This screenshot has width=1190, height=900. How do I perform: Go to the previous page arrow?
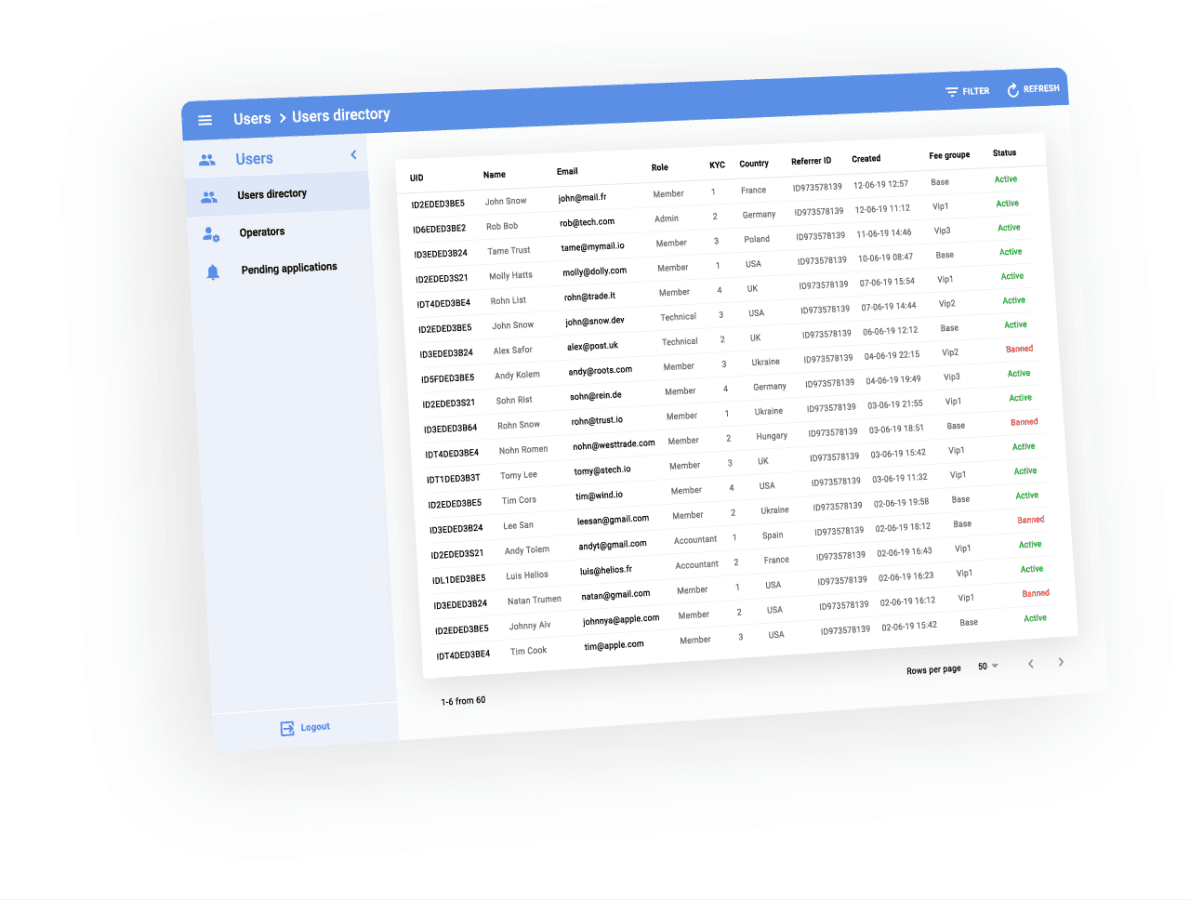click(x=1031, y=664)
